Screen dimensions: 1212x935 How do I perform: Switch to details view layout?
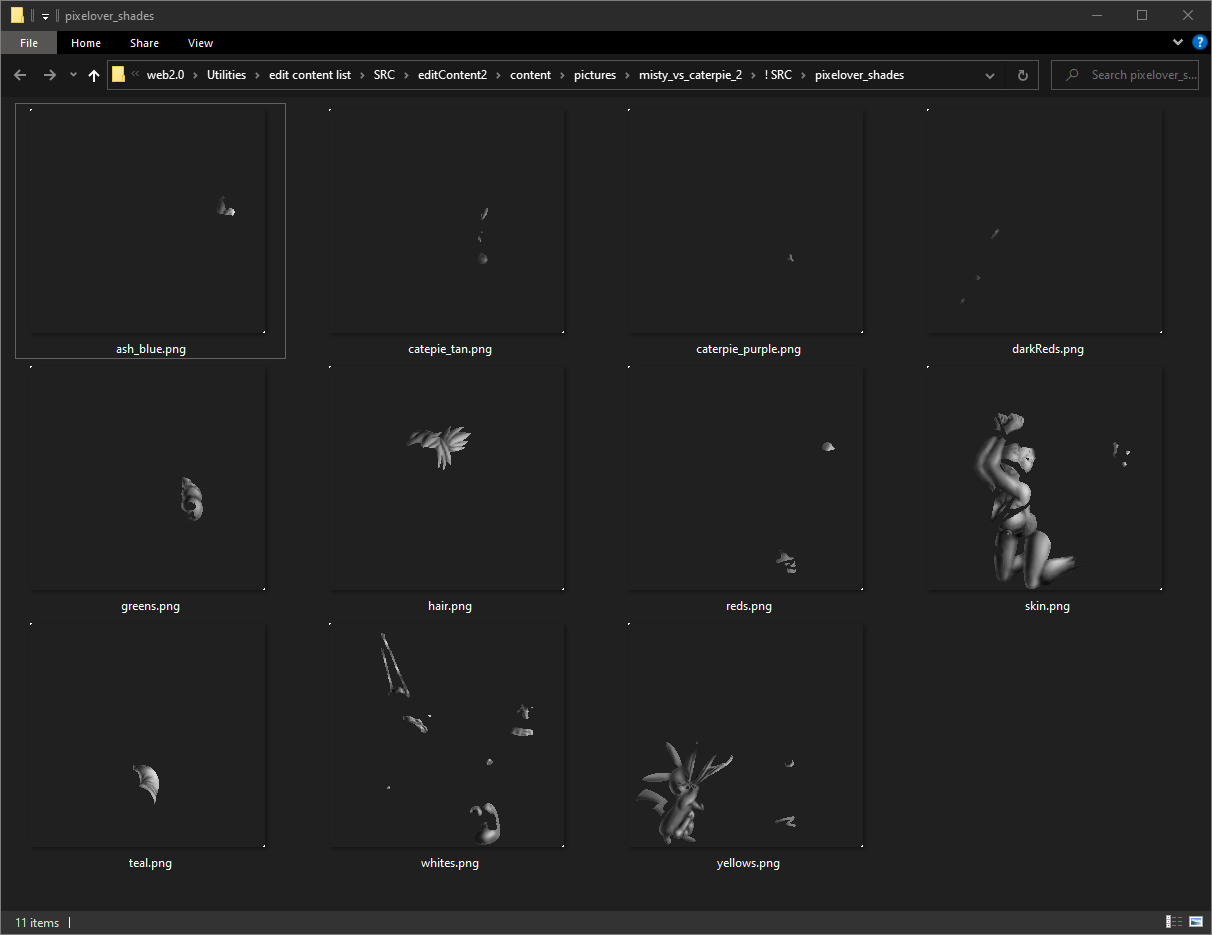click(x=1172, y=922)
